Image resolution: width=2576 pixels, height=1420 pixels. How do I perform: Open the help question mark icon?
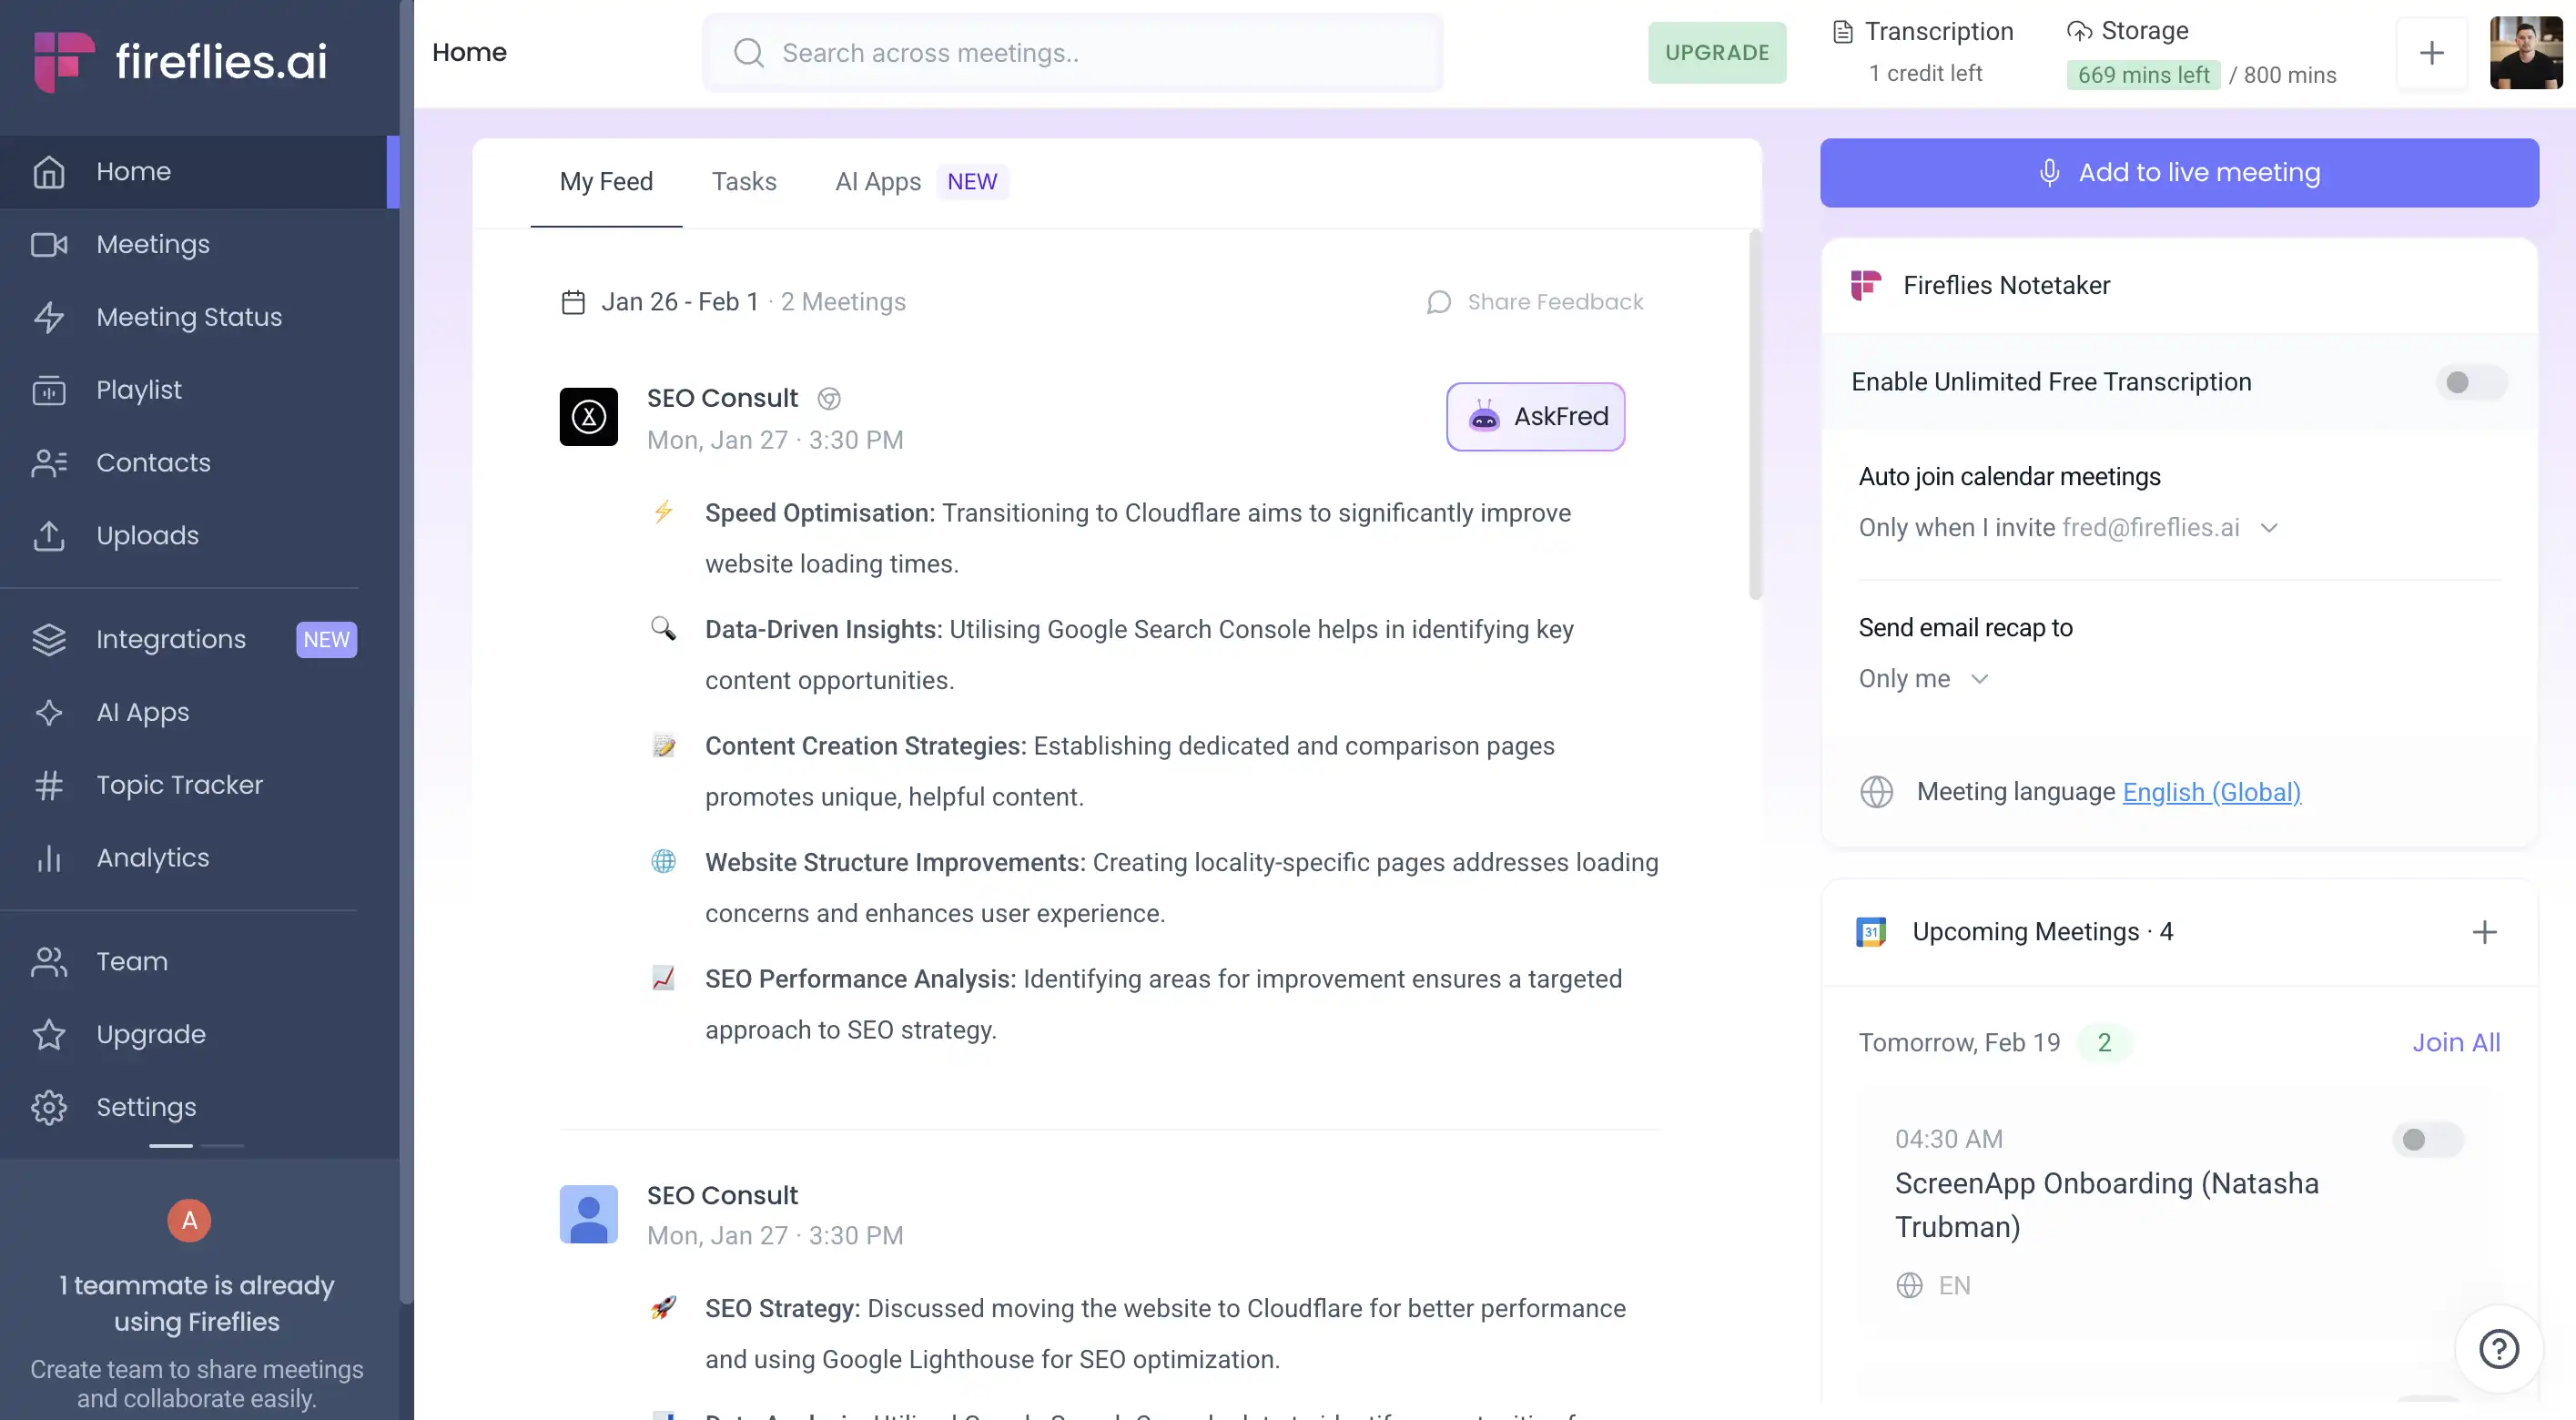click(x=2498, y=1349)
